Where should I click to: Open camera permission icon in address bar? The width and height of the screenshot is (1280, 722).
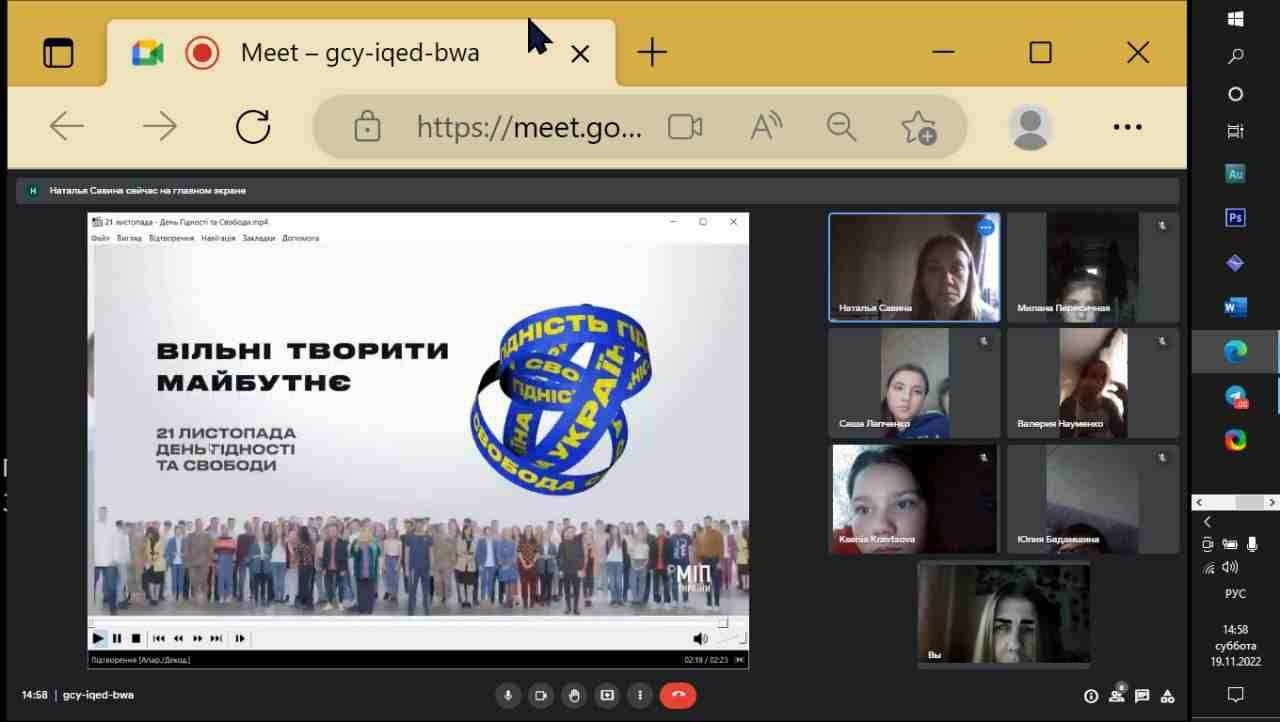685,127
